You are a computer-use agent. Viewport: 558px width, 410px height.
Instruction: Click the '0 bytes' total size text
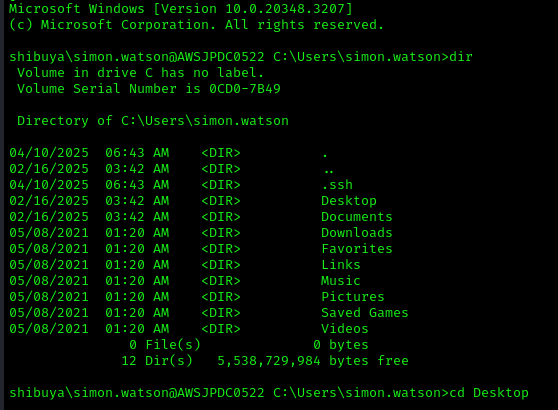[341, 345]
